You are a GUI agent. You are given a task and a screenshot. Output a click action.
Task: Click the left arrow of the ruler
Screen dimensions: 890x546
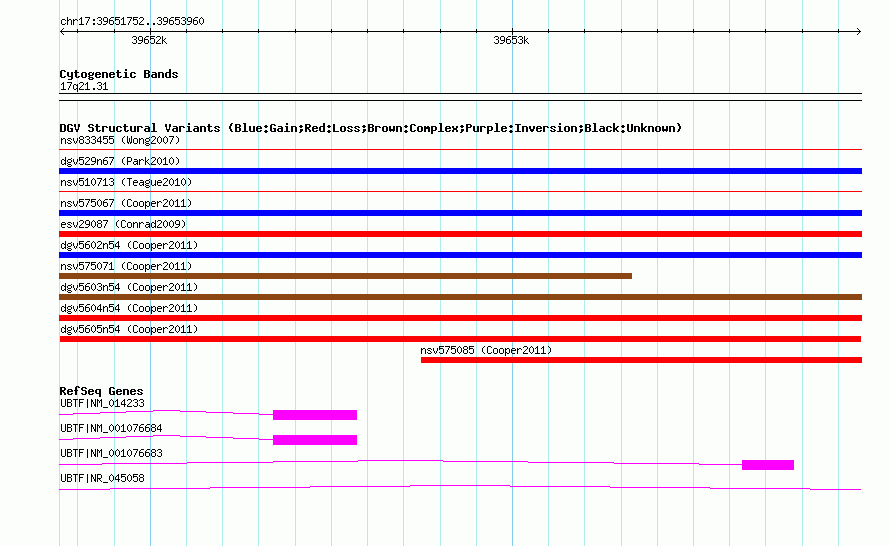click(62, 32)
